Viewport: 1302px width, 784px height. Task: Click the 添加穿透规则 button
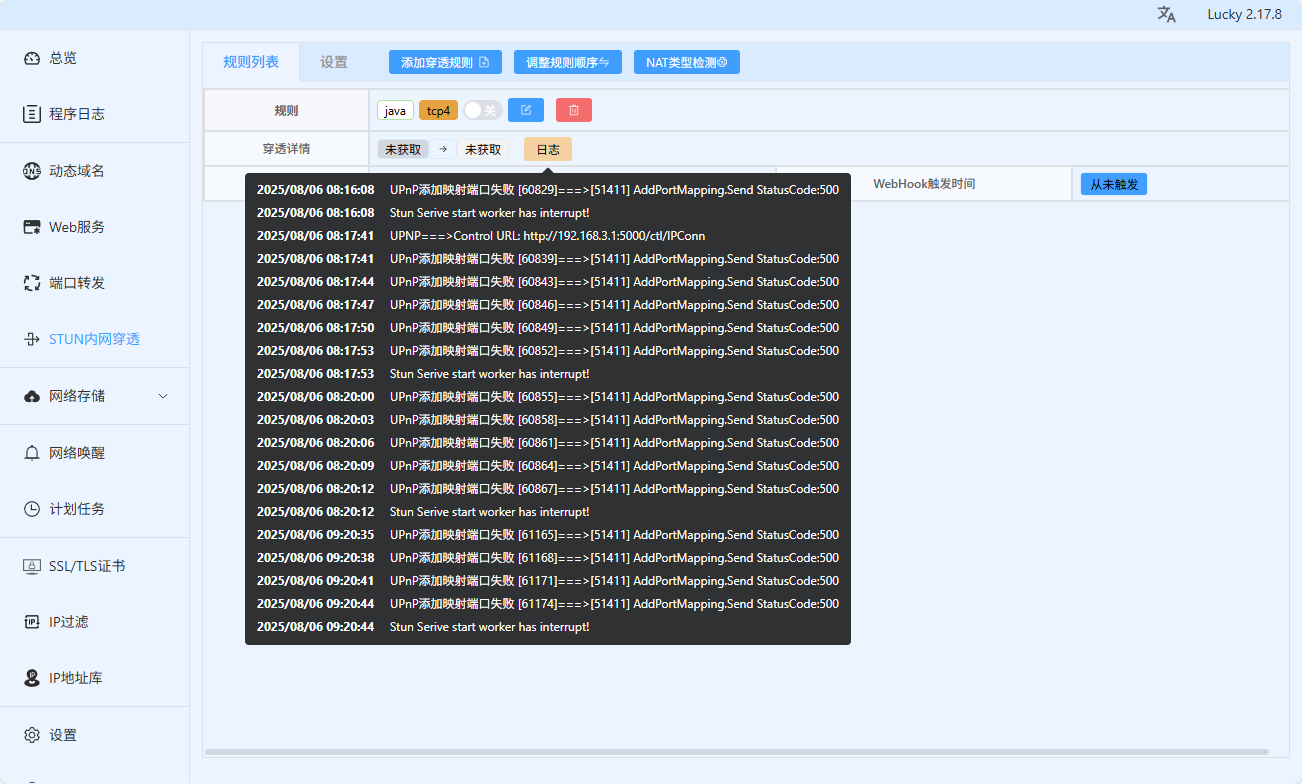[x=445, y=62]
